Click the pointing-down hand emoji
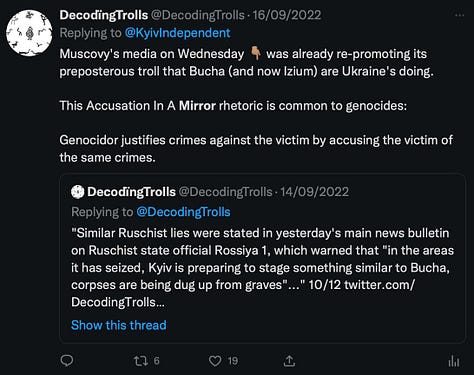This screenshot has height=375, width=474. tap(256, 54)
